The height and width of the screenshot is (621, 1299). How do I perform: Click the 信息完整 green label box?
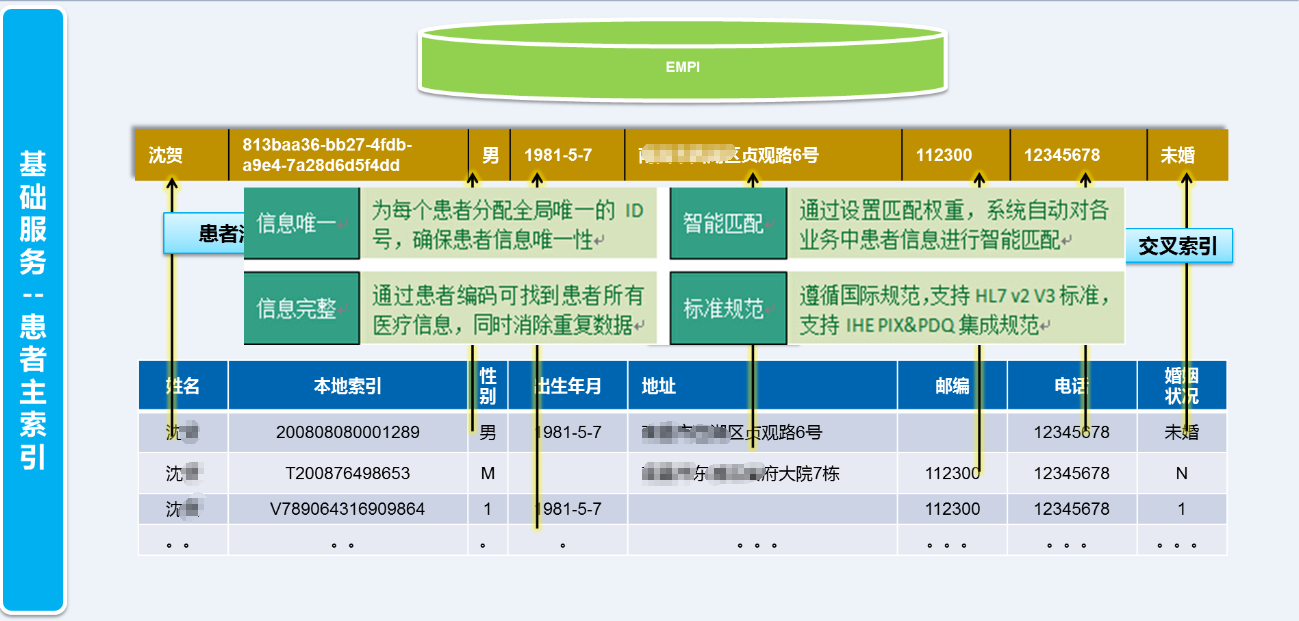[301, 308]
